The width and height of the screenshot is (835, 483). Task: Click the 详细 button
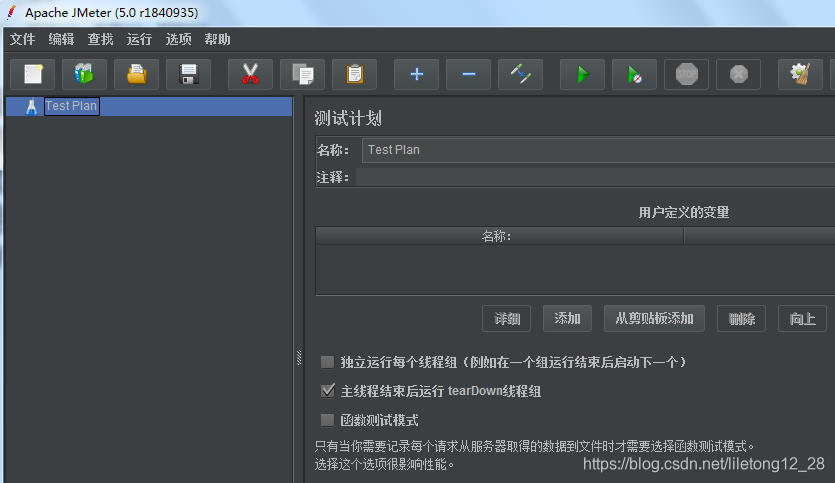point(506,318)
